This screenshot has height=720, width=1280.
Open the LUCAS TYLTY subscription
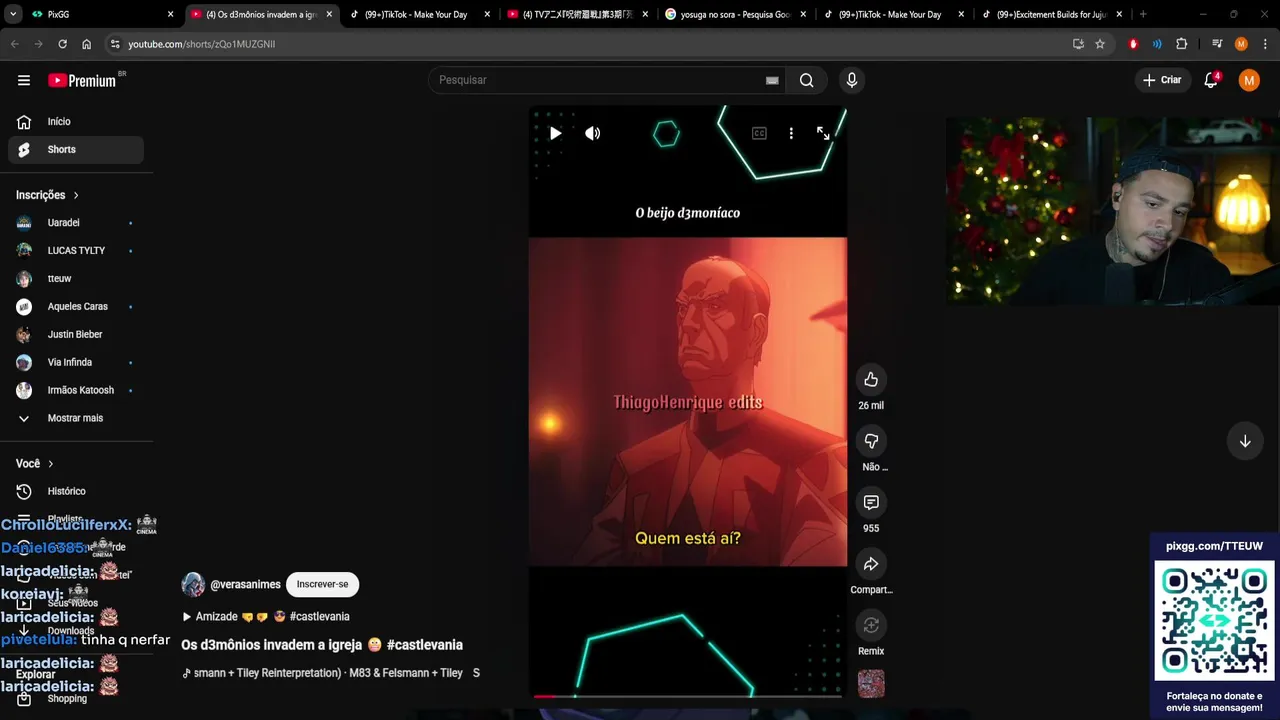point(76,250)
